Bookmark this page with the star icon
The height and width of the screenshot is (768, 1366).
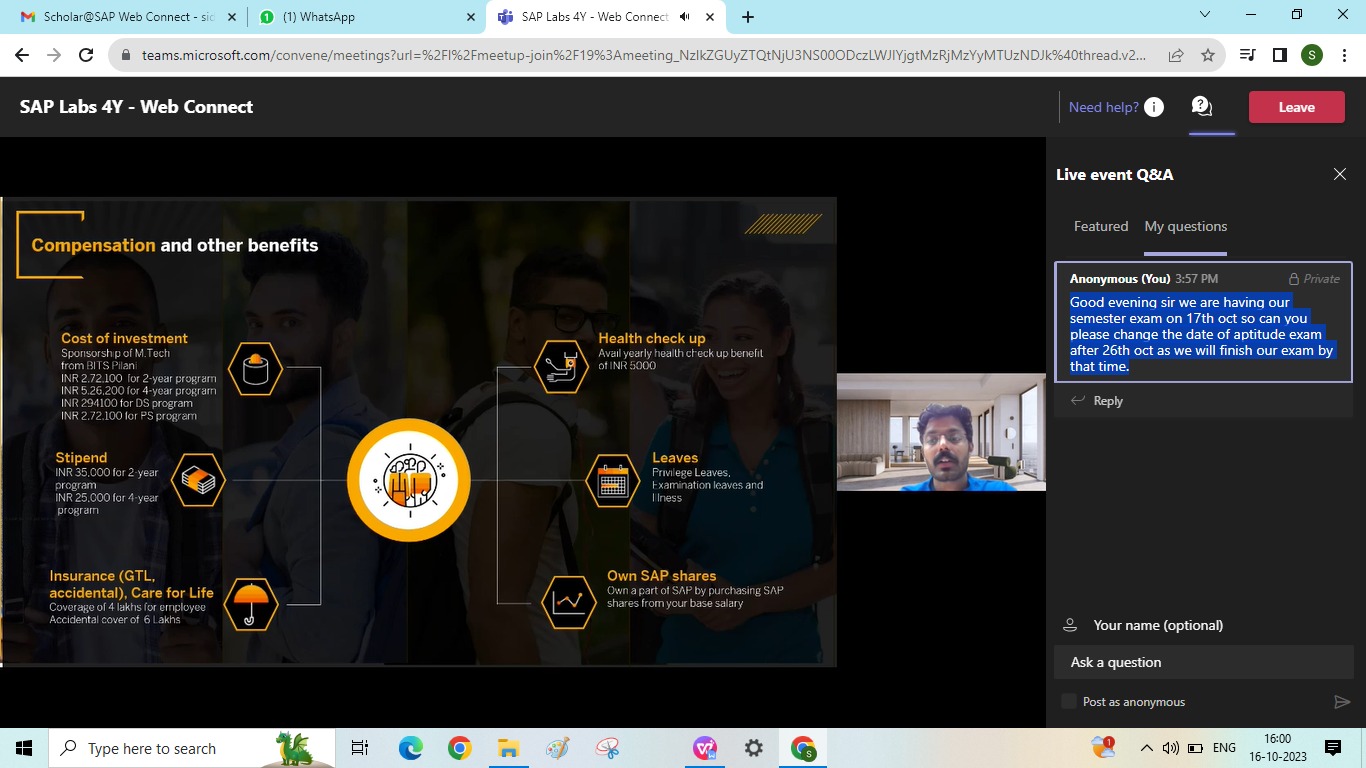[1207, 55]
